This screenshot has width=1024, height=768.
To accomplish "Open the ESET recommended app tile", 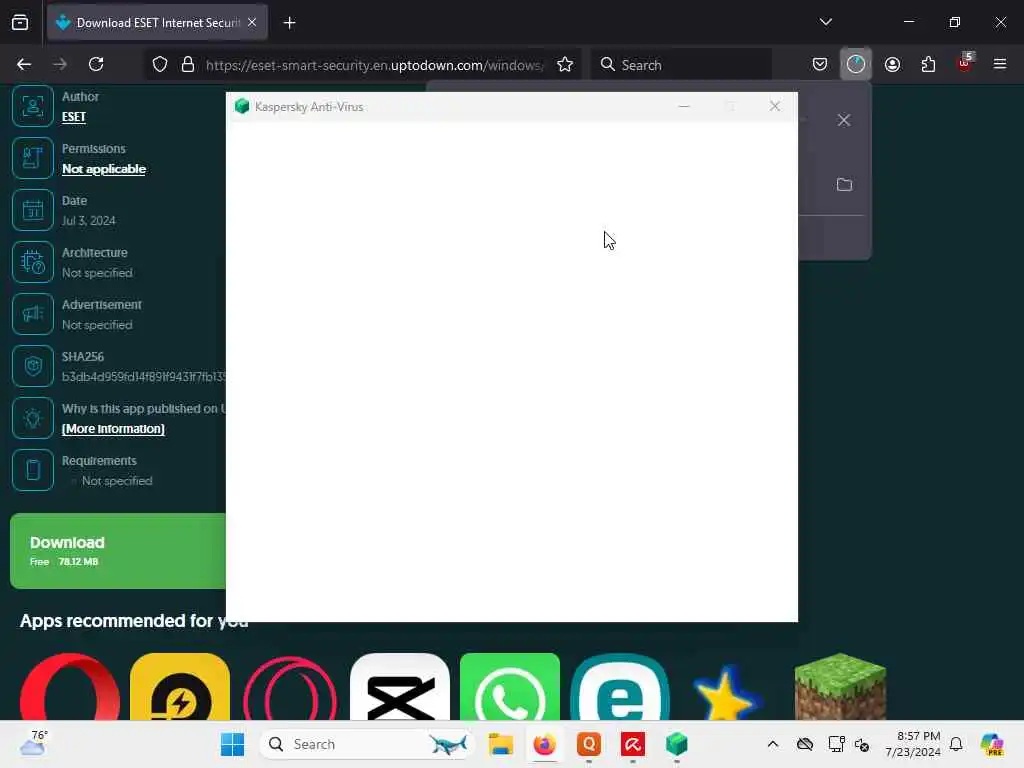I will [620, 686].
